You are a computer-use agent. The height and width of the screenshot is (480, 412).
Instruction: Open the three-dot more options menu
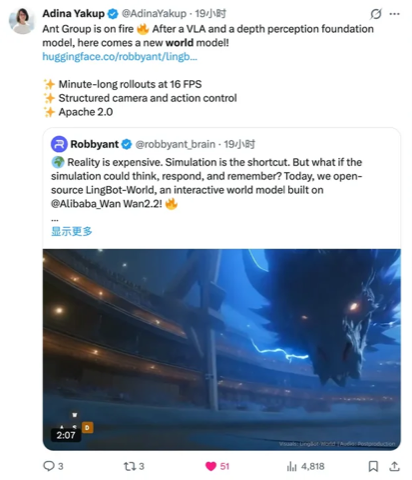coord(394,14)
